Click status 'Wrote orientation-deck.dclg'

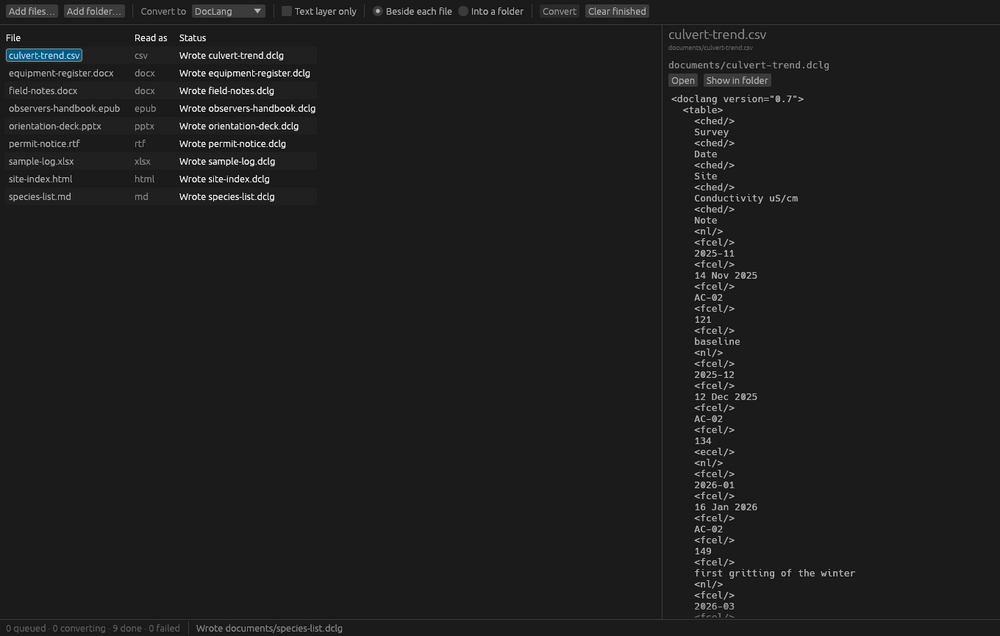pyautogui.click(x=239, y=126)
